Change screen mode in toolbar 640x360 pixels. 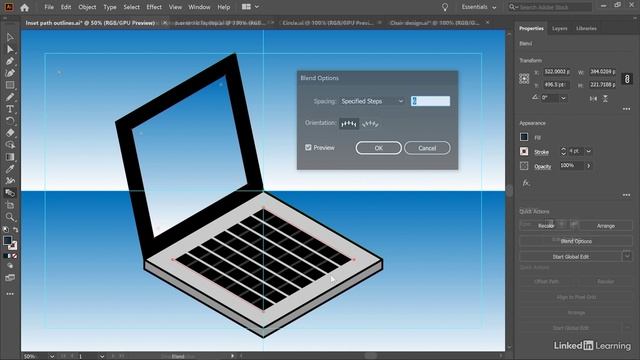pyautogui.click(x=10, y=278)
